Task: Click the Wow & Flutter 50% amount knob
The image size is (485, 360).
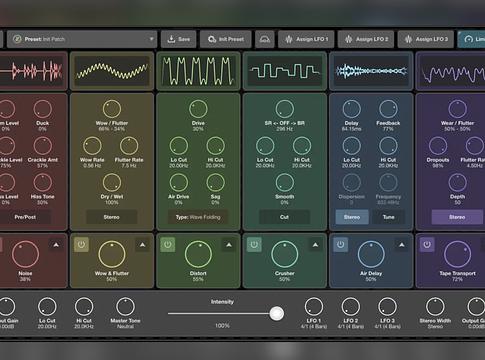Action: pos(112,254)
